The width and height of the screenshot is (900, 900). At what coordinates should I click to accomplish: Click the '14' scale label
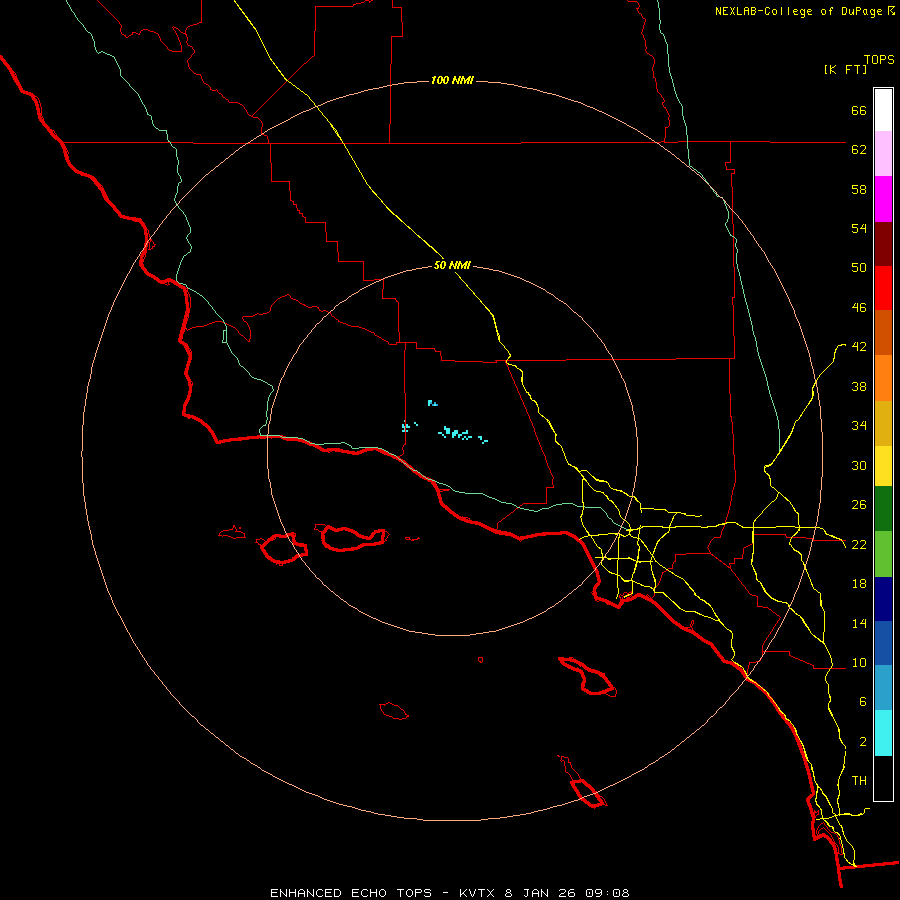pos(859,623)
